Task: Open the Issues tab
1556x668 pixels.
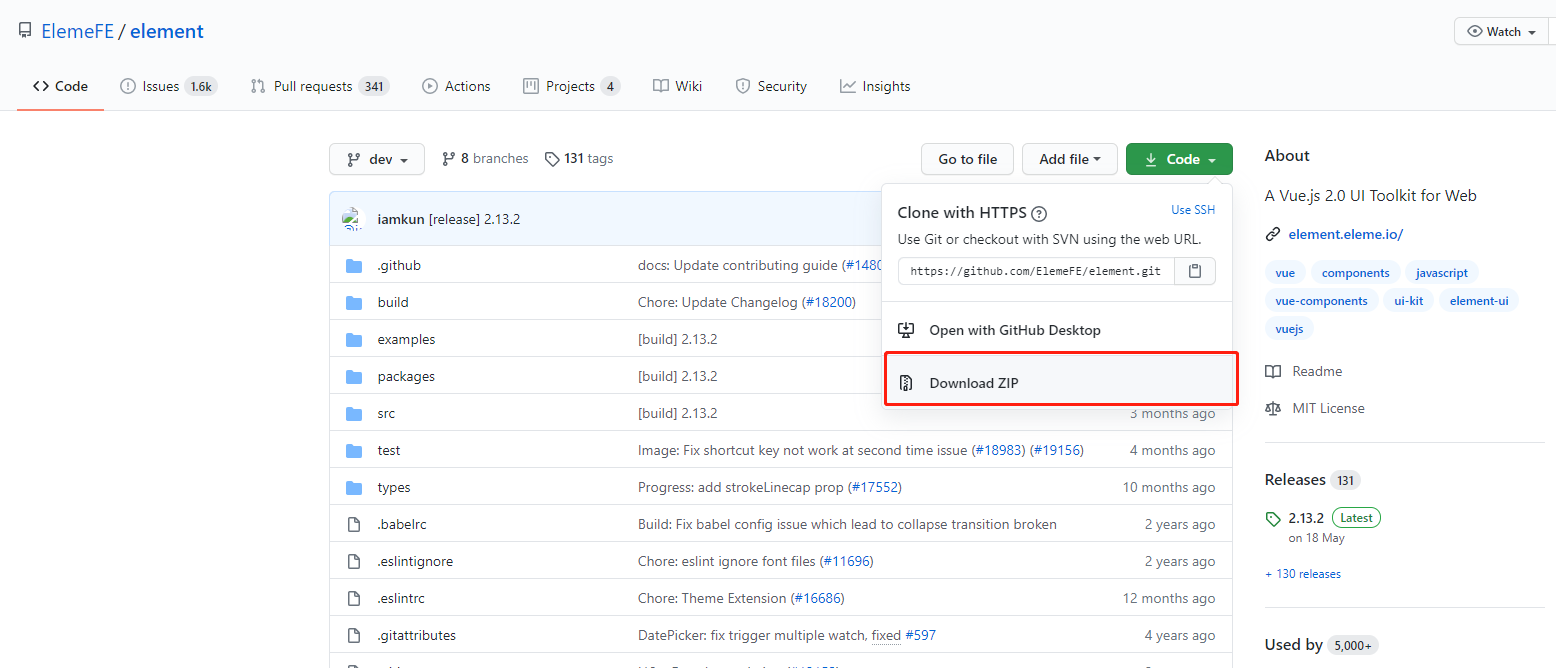Action: pyautogui.click(x=168, y=86)
